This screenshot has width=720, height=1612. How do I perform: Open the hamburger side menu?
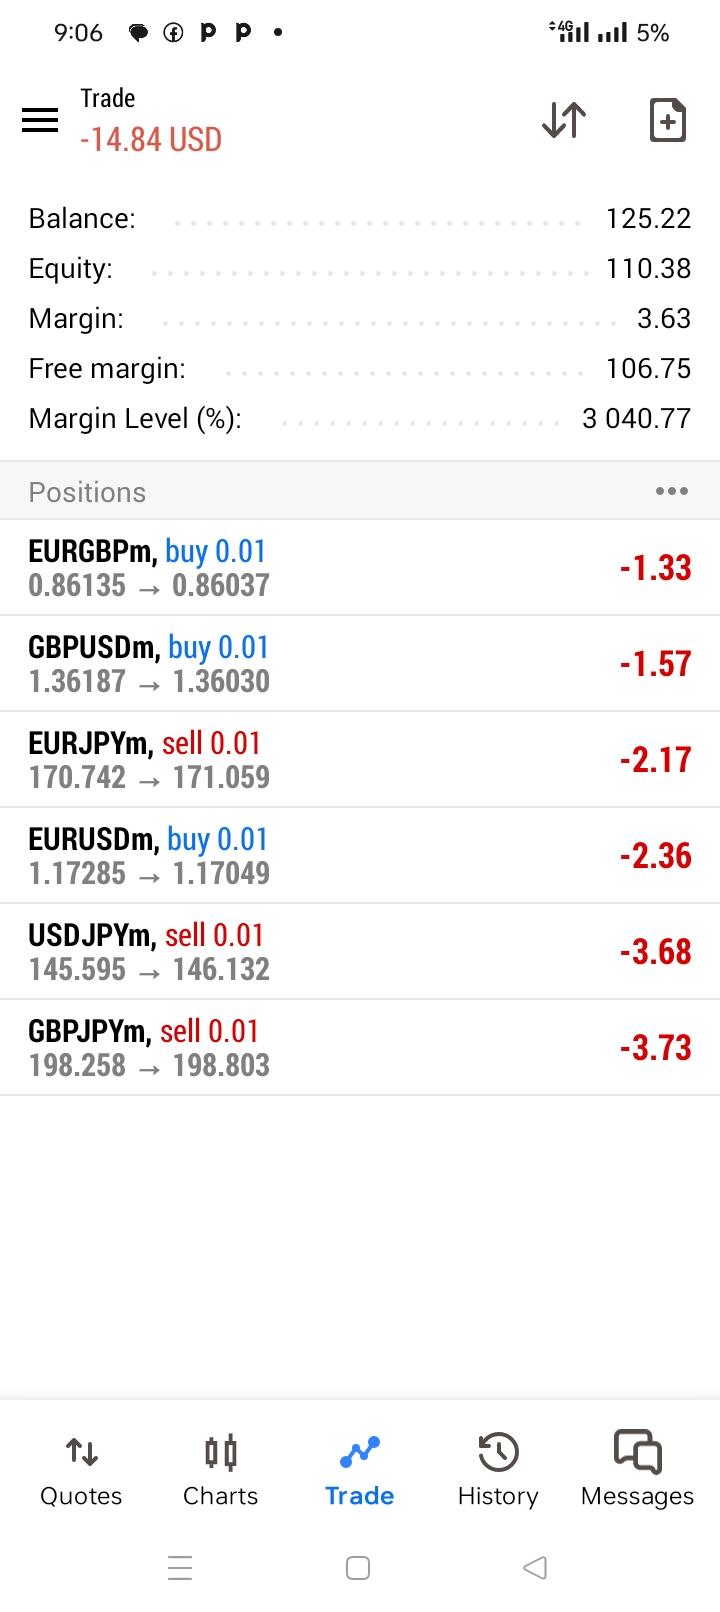point(40,120)
